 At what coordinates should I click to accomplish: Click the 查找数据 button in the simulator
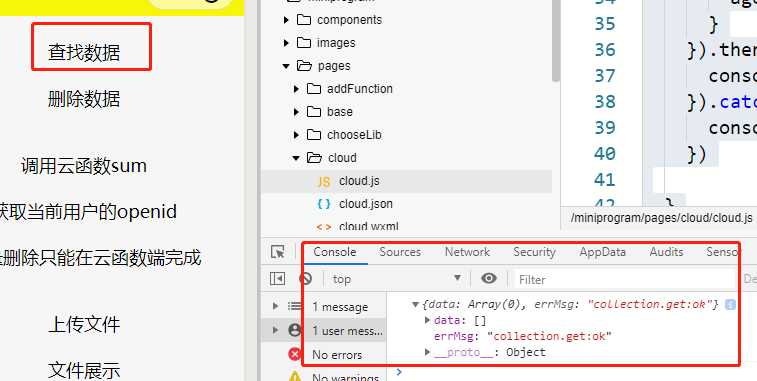click(x=84, y=52)
